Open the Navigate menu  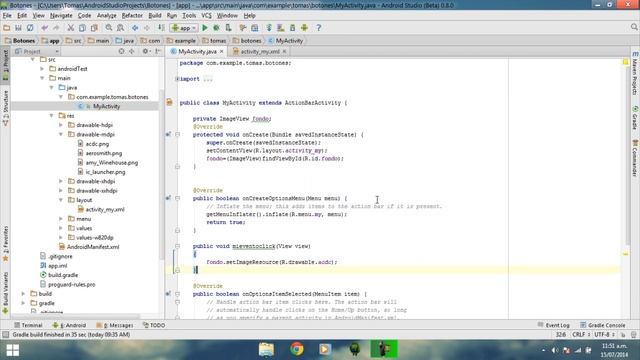[x=61, y=16]
